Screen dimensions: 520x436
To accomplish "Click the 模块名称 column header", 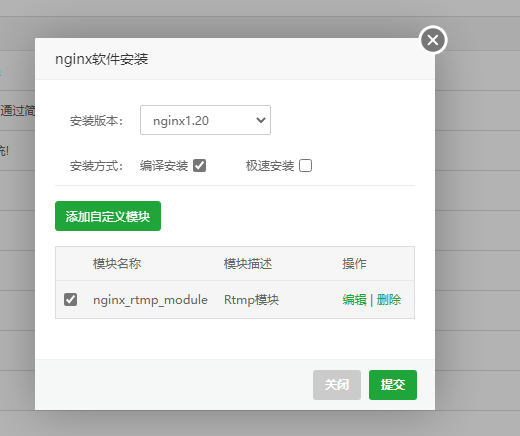I will (117, 264).
